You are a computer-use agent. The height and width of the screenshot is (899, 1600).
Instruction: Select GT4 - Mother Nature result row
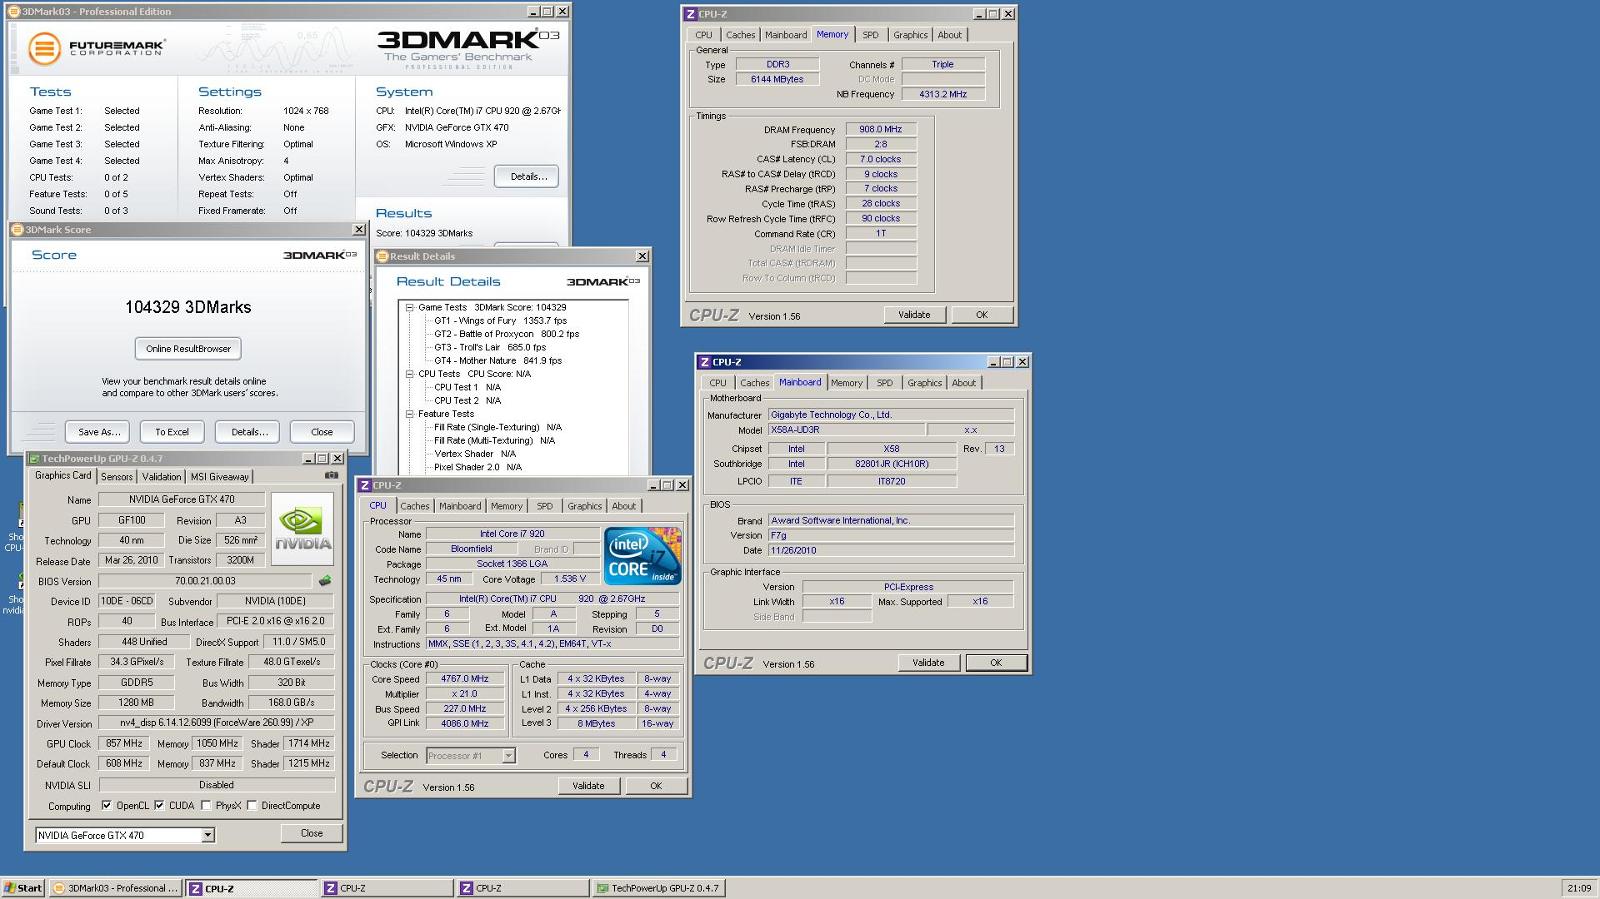click(498, 361)
